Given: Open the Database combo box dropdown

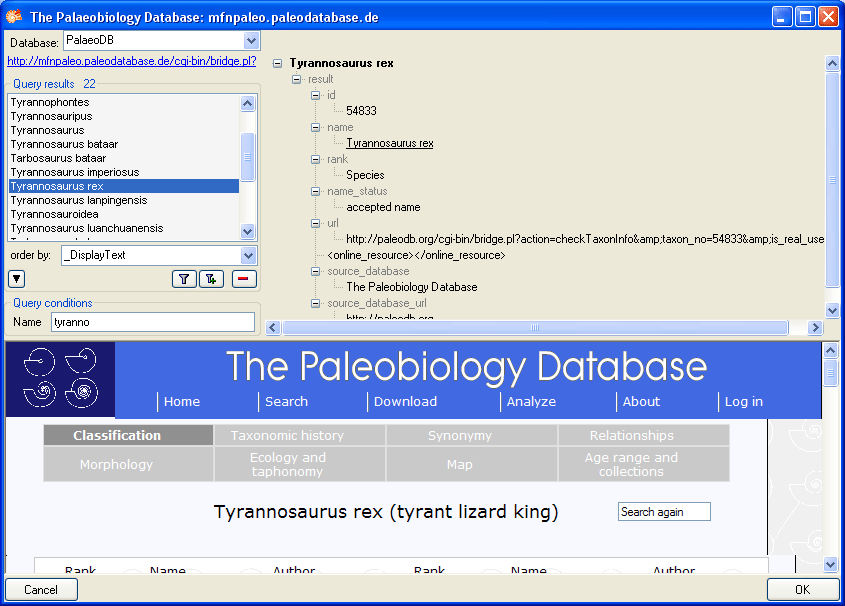Looking at the screenshot, I should [251, 40].
